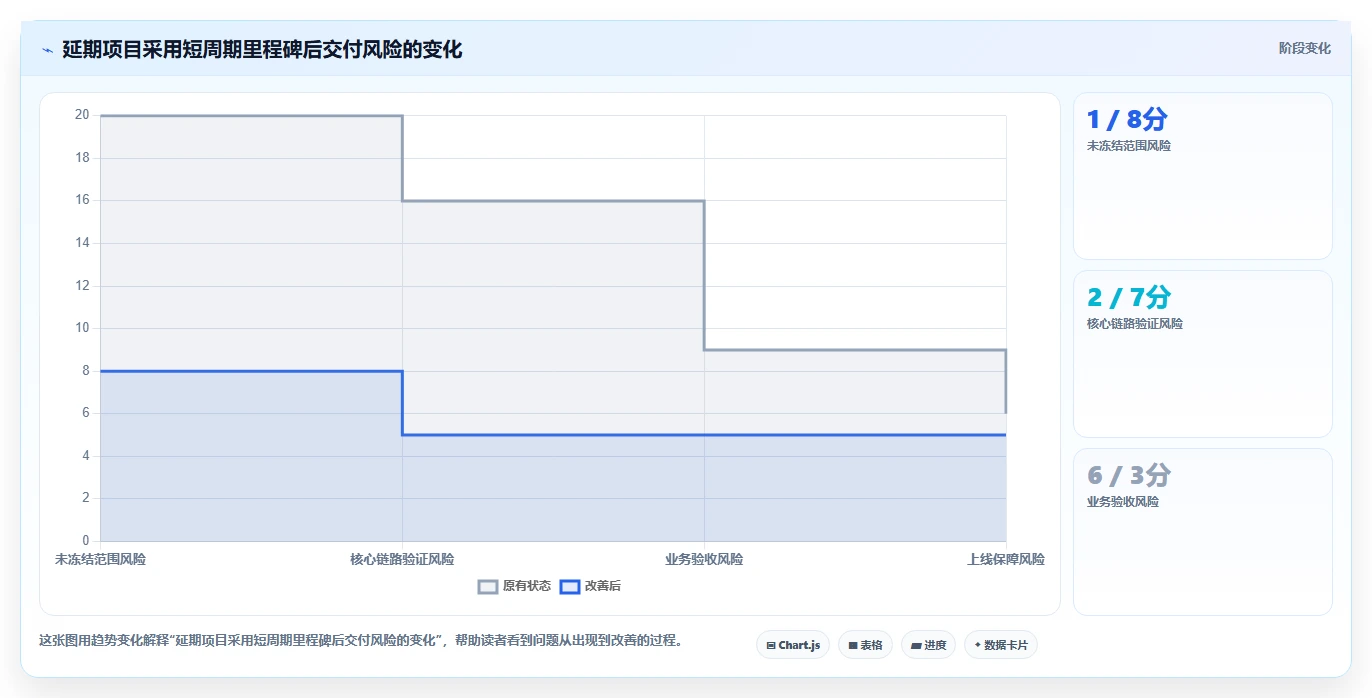Select the 进度 tag chip
Screen dimensions: 1372x698
pyautogui.click(x=928, y=645)
